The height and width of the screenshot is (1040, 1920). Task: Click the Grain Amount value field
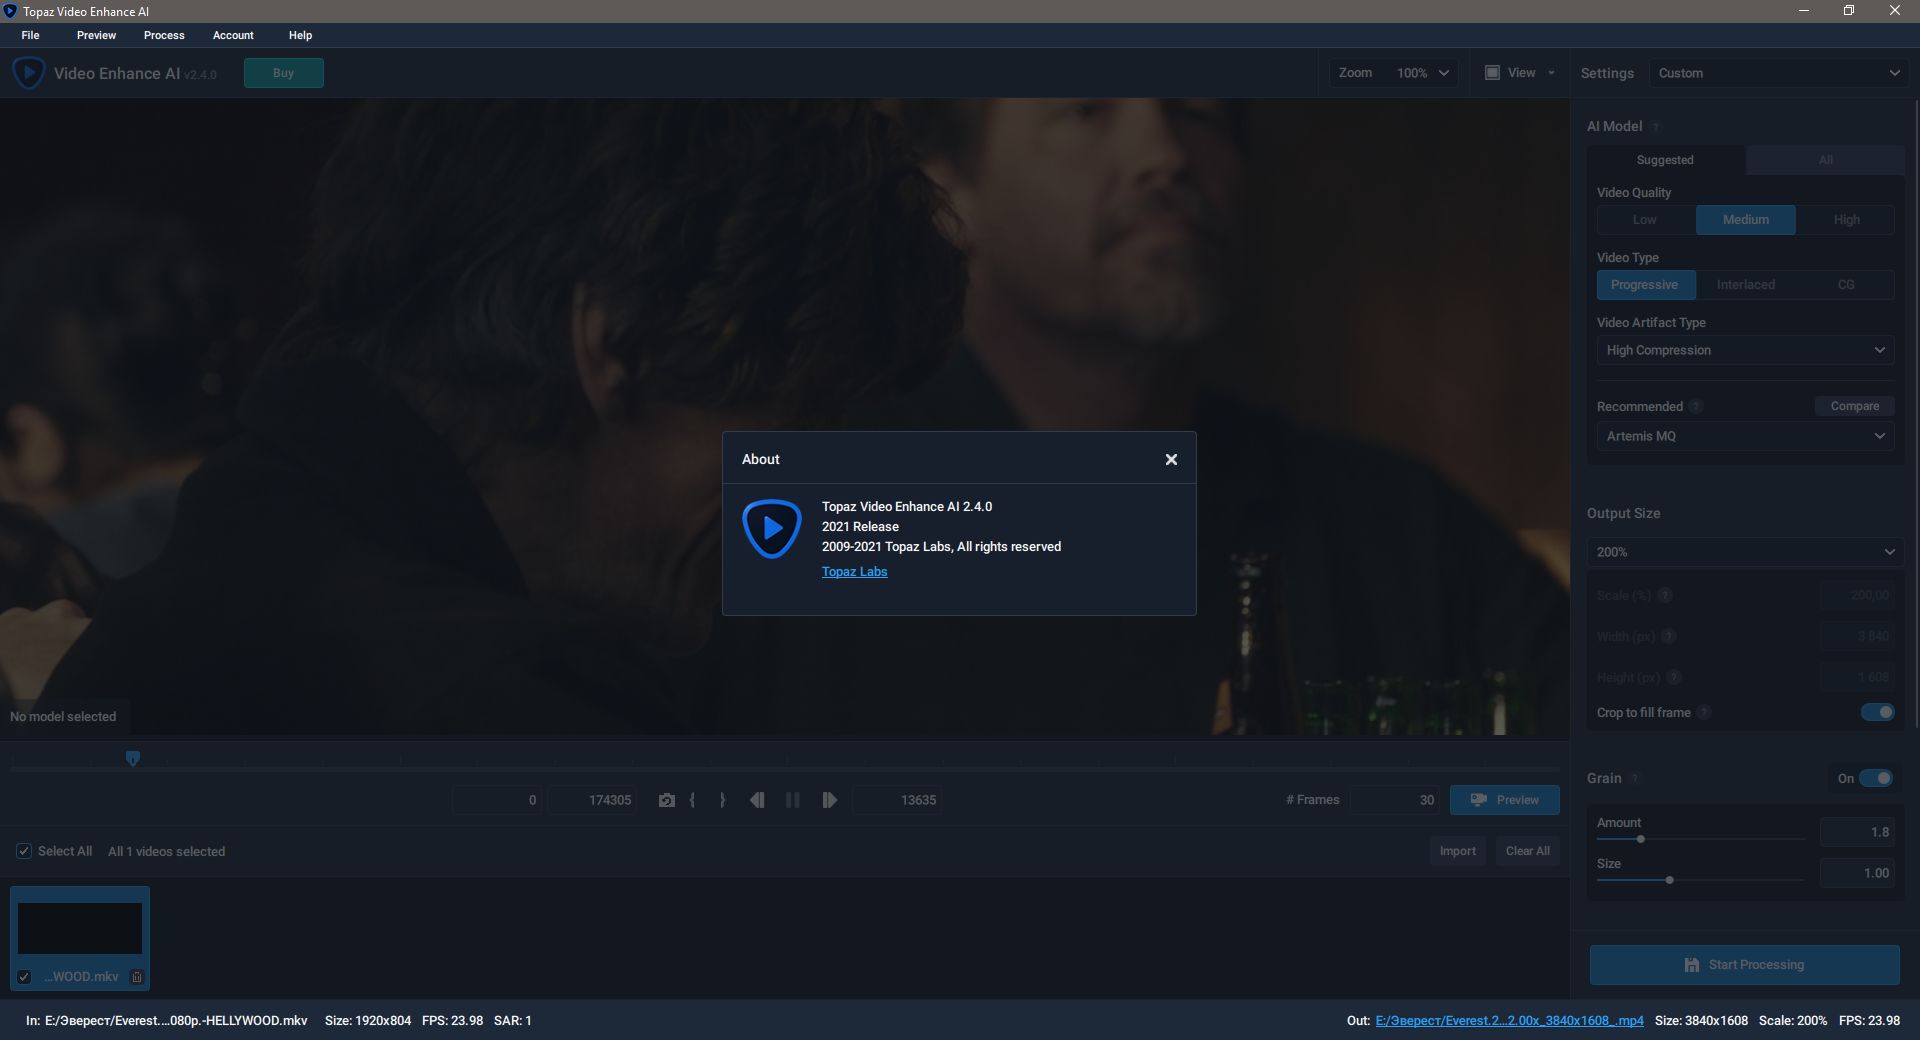pos(1857,832)
